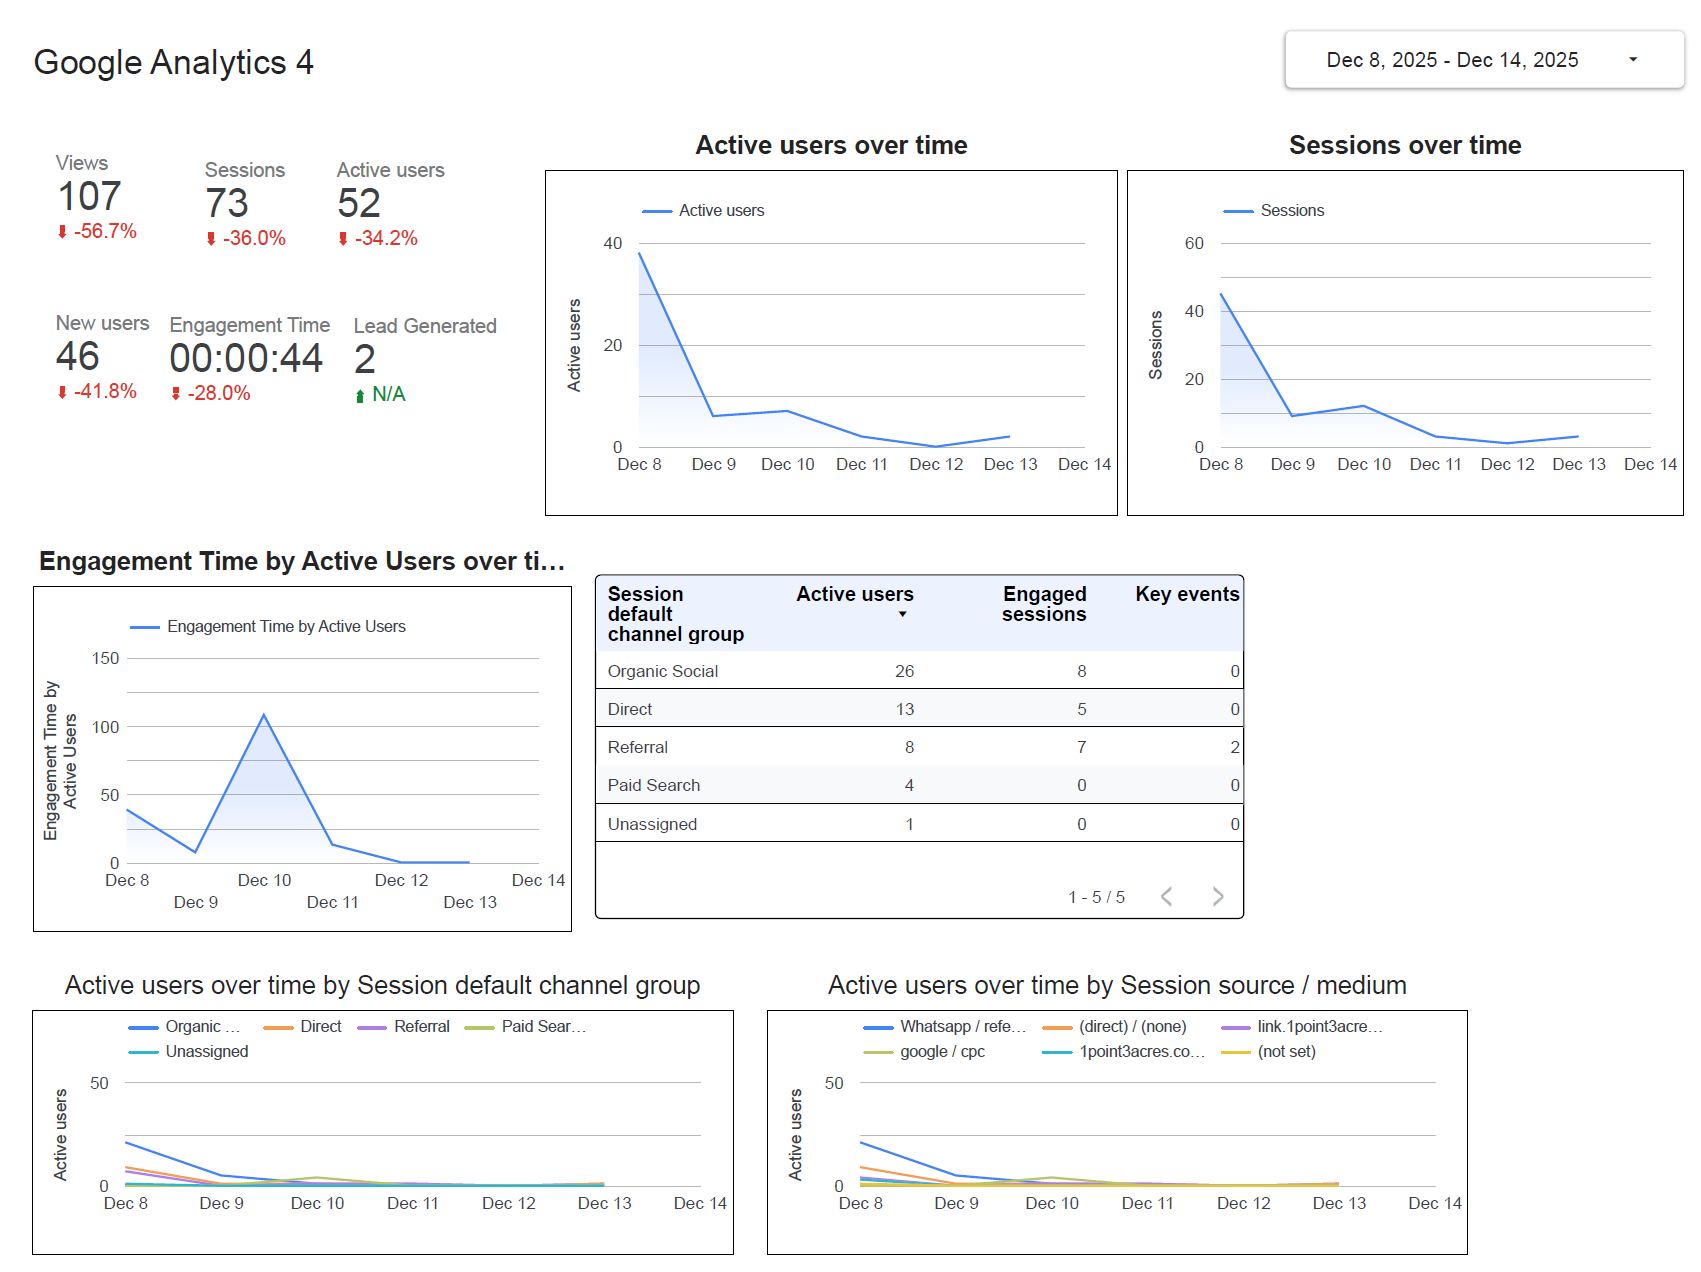Click the sort triangle under Active users header
Viewport: 1701px width, 1272px height.
[x=903, y=615]
